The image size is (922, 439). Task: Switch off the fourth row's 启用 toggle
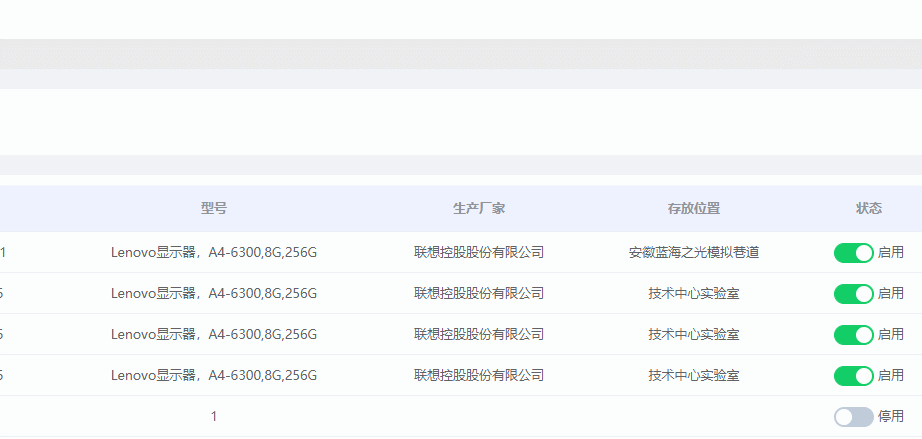point(853,375)
